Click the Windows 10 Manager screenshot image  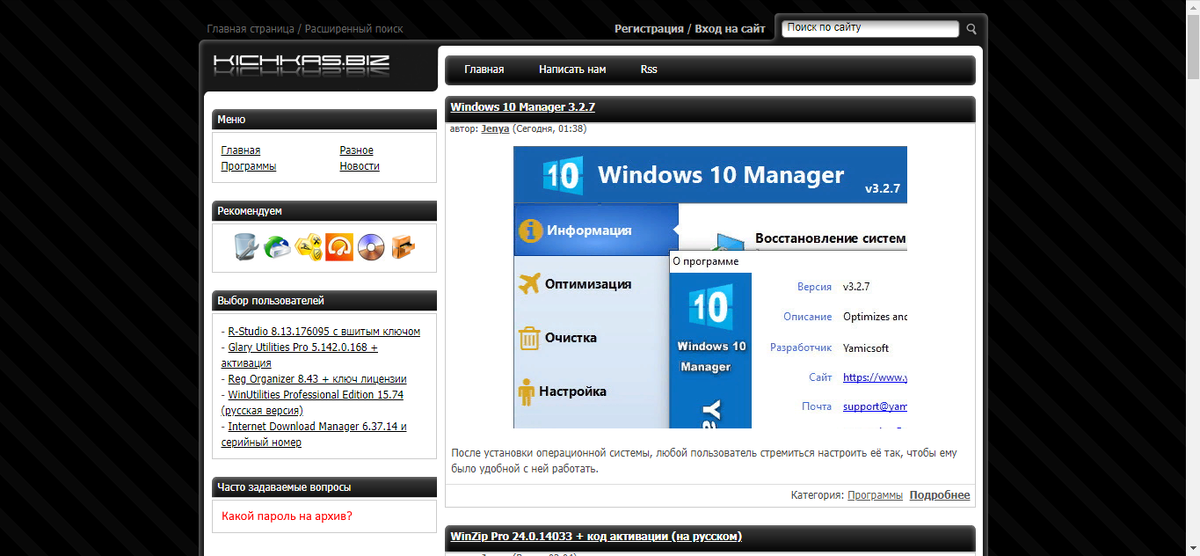tap(710, 288)
